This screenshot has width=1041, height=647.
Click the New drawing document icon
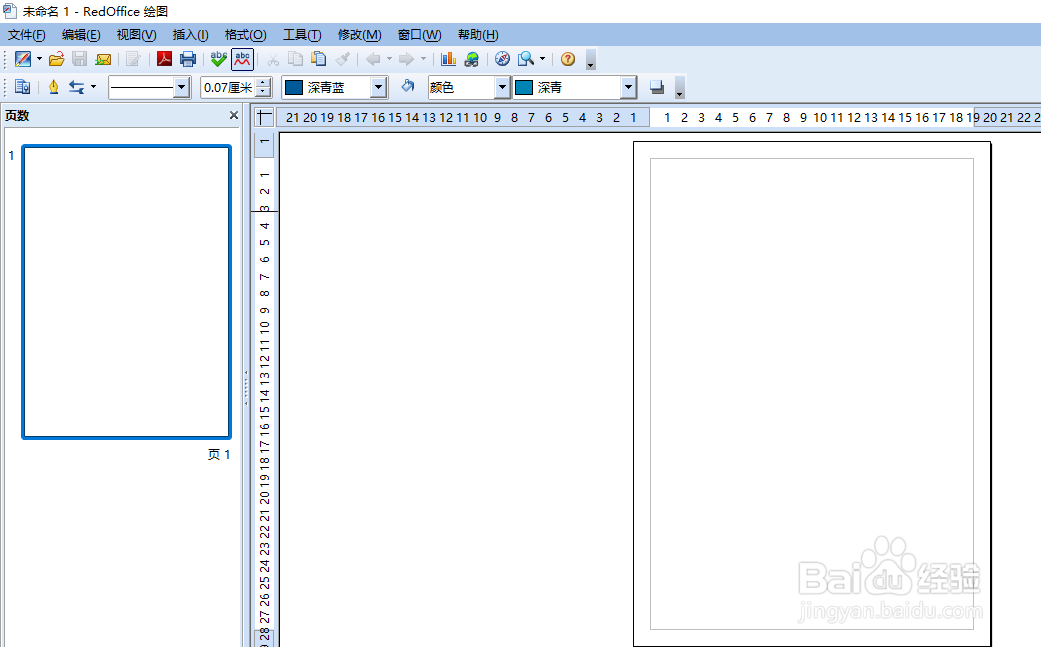[x=23, y=59]
